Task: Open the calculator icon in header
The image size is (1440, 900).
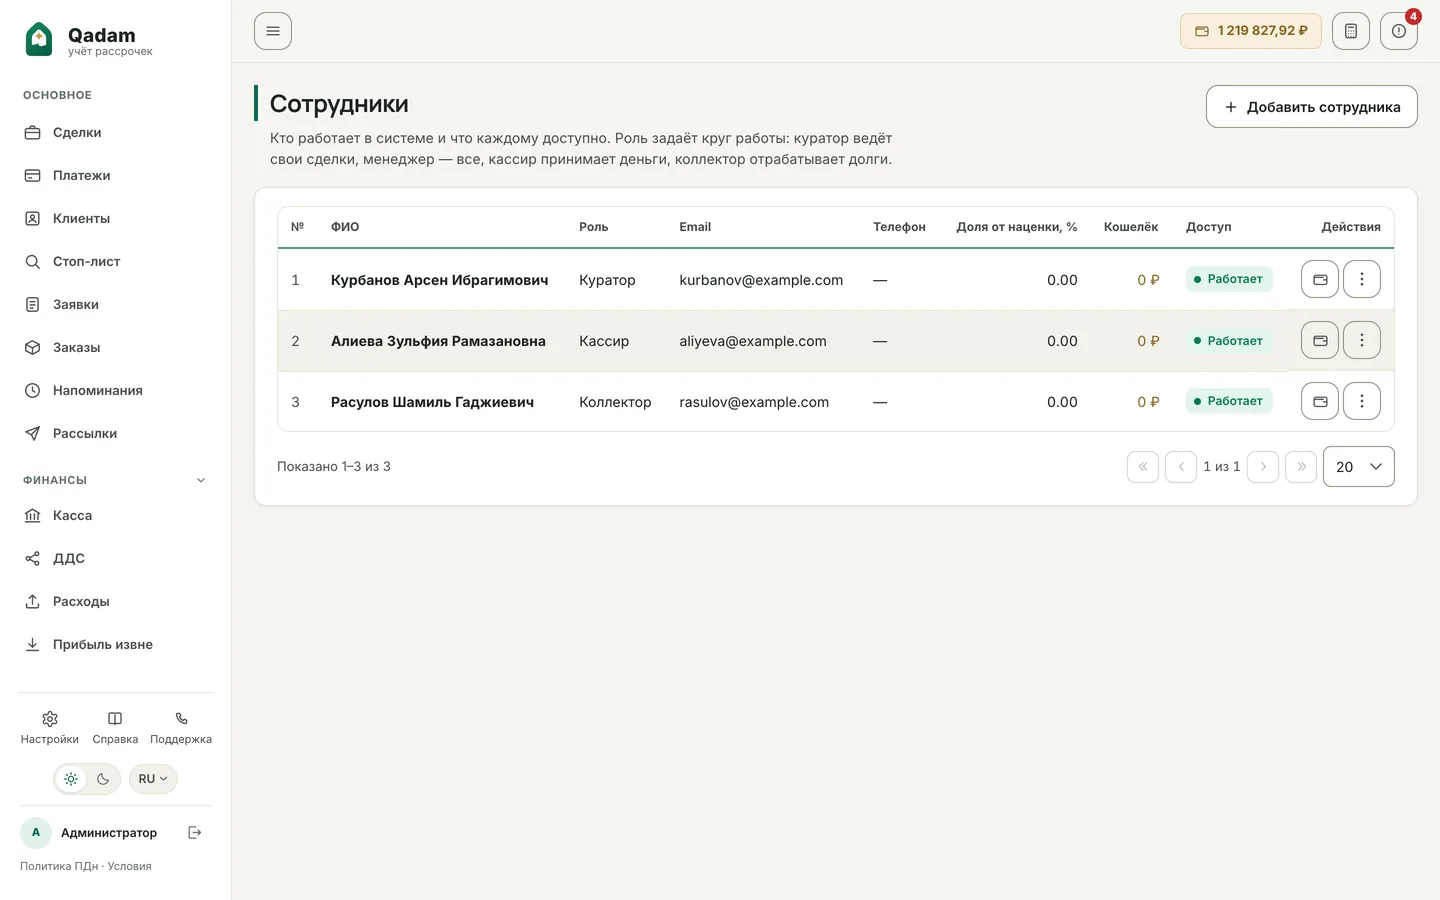Action: point(1350,31)
